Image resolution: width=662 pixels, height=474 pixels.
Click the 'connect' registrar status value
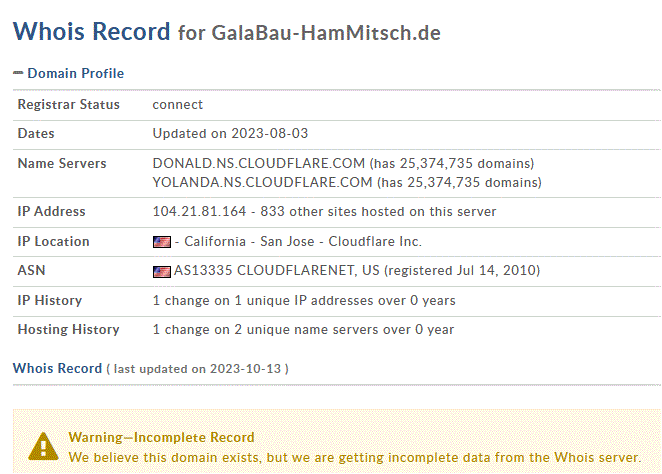pyautogui.click(x=178, y=105)
